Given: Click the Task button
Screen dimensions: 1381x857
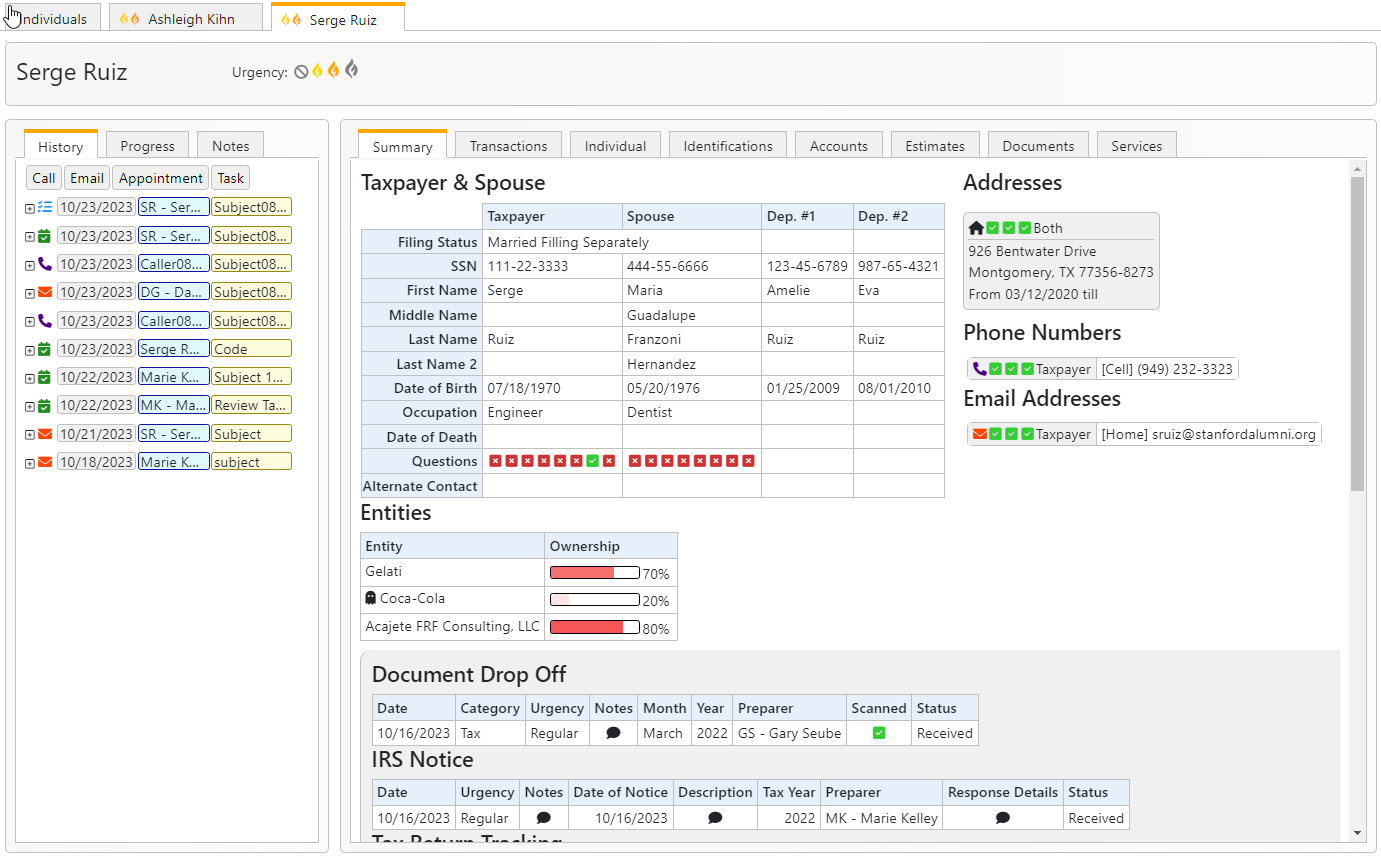Looking at the screenshot, I should tap(231, 178).
